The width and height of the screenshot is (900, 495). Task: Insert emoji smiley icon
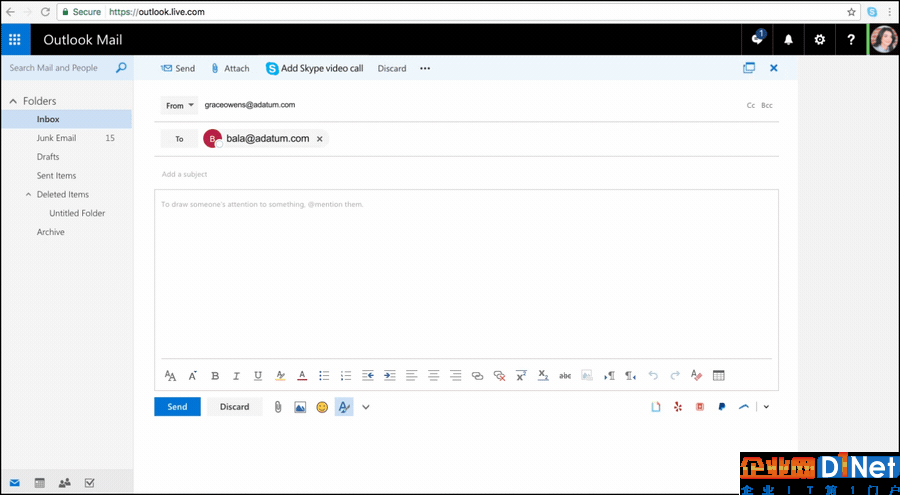pyautogui.click(x=322, y=407)
